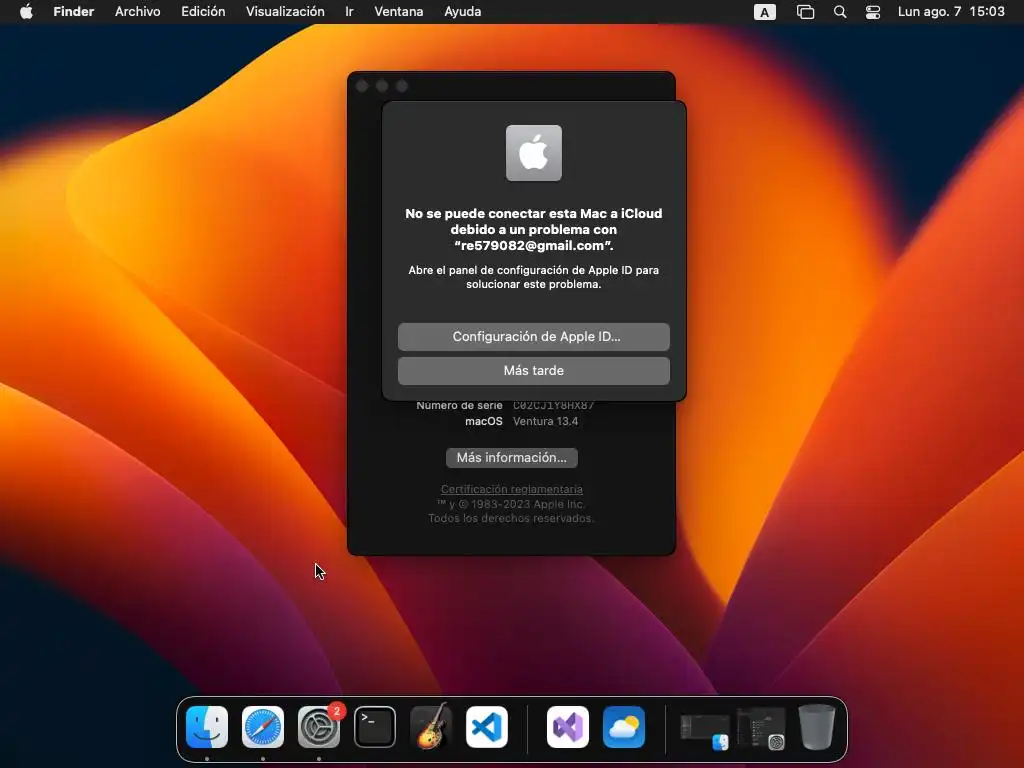Open the Edición menu
1024x768 pixels.
coord(203,12)
